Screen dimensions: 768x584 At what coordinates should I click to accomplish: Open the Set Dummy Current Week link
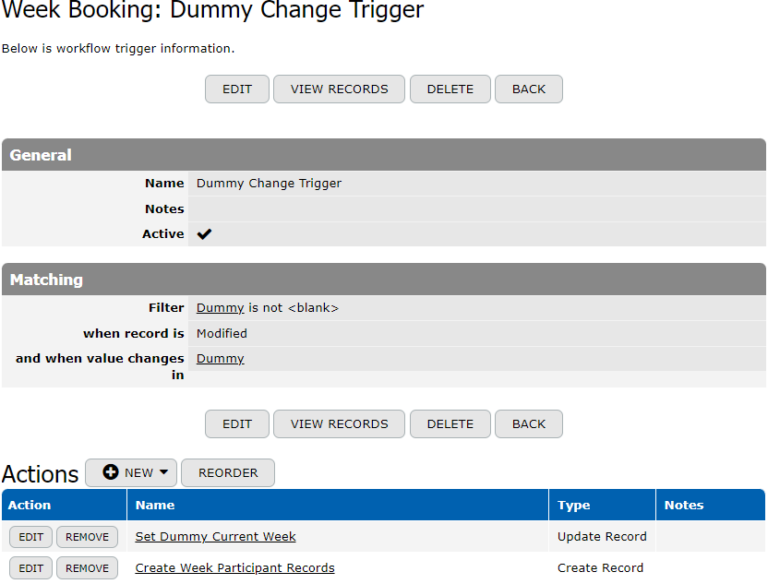(x=215, y=537)
